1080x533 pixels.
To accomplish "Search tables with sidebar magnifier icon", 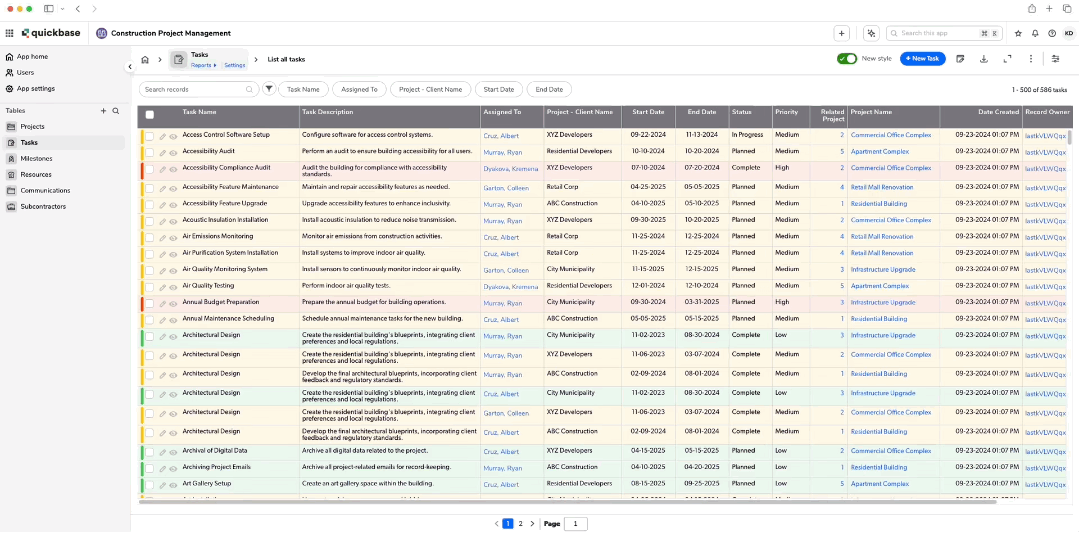I will [116, 110].
